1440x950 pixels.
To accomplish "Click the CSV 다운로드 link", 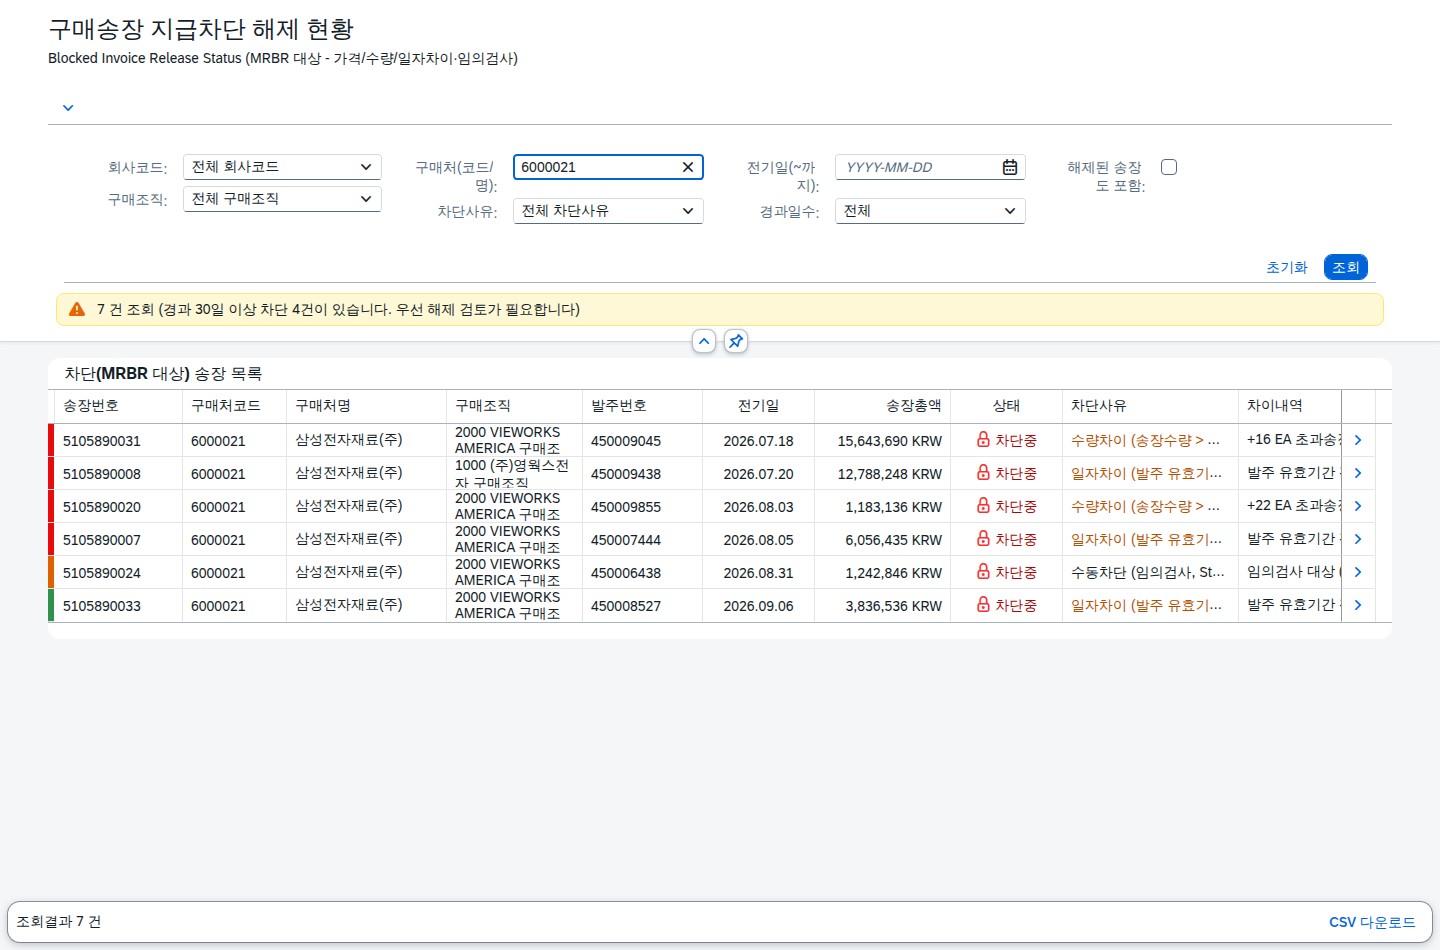I will coord(1372,922).
